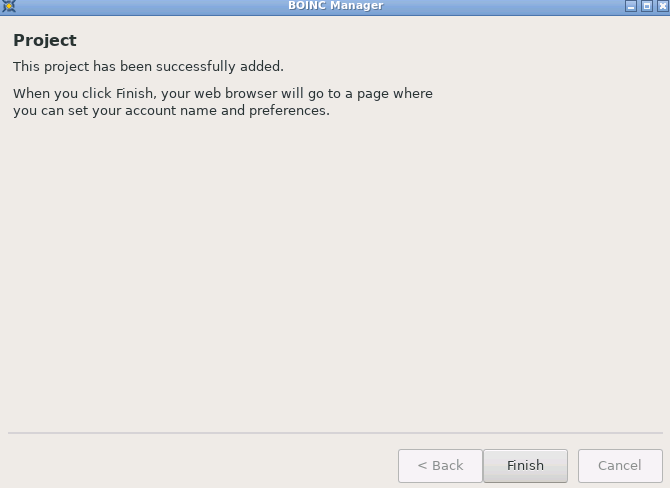Click the greyed-out Back button
This screenshot has width=670, height=488.
click(440, 465)
